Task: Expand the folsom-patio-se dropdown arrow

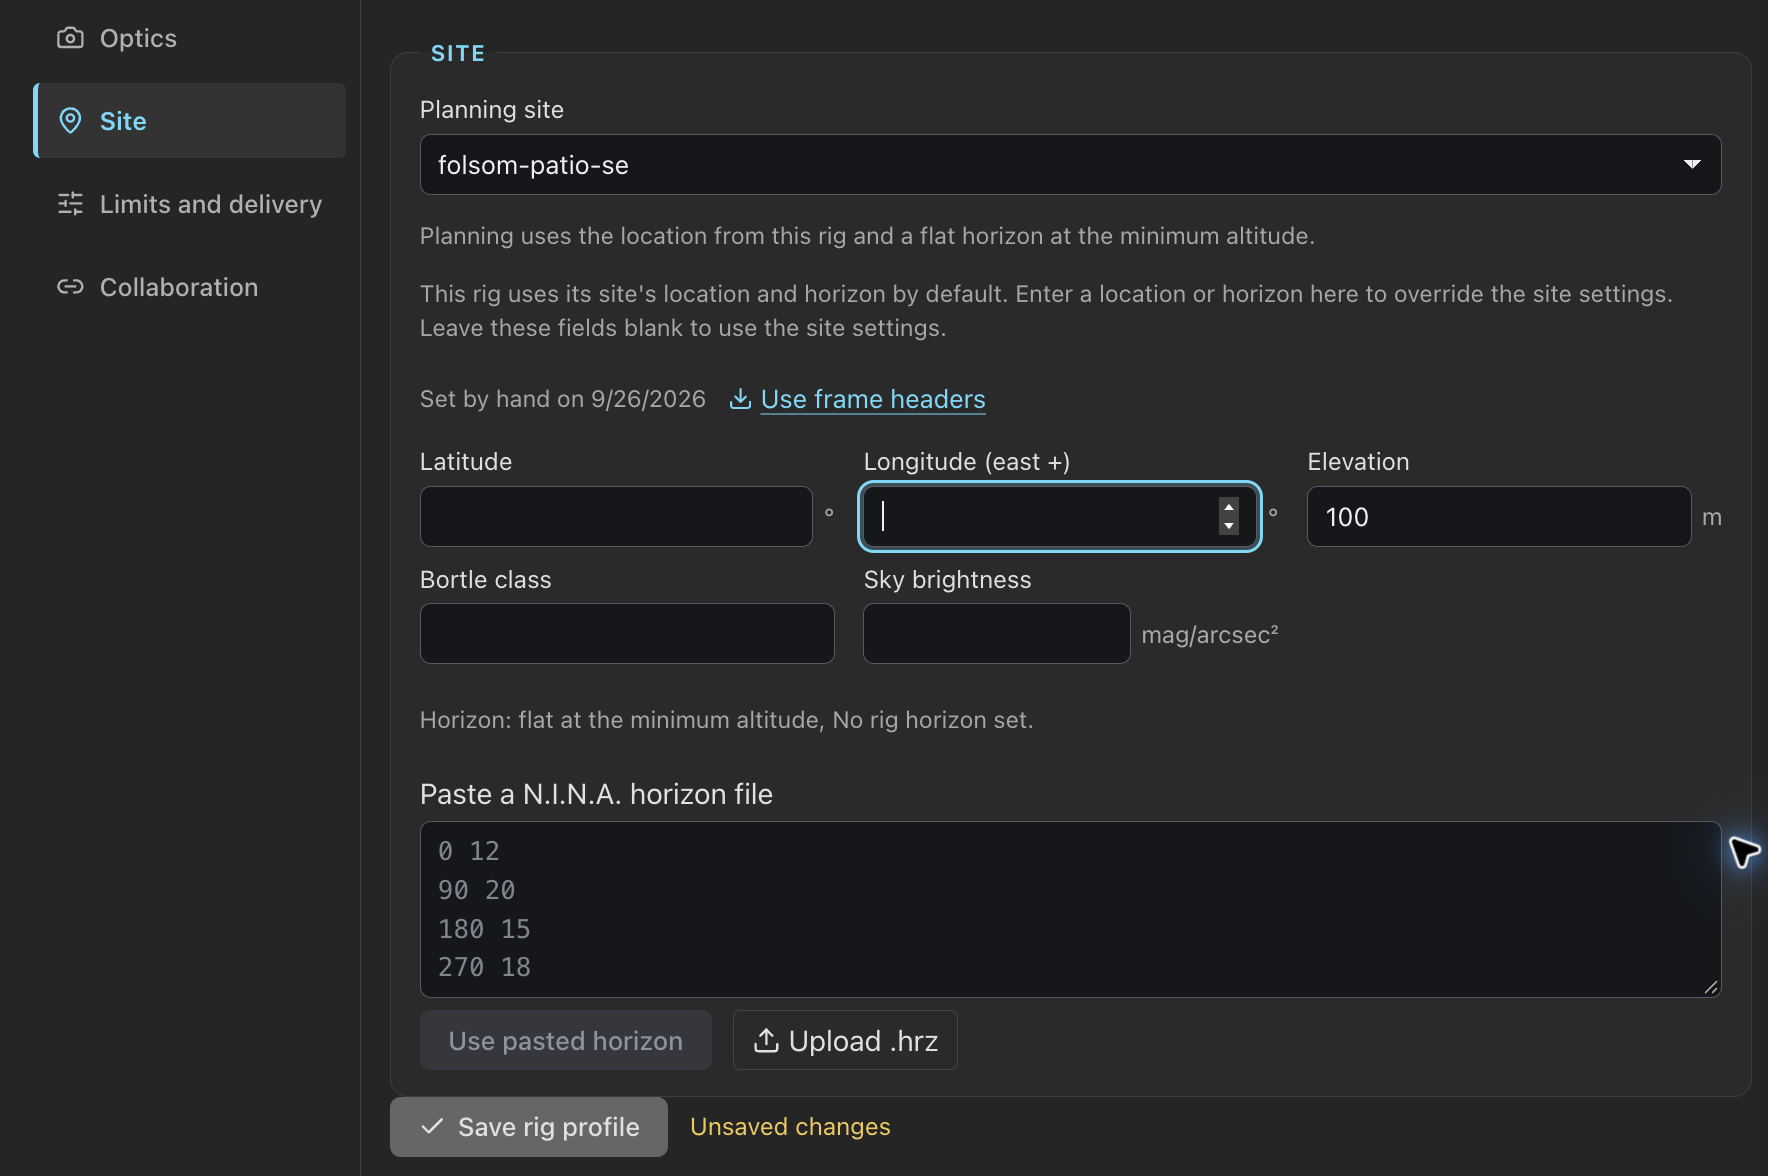Action: [1692, 165]
